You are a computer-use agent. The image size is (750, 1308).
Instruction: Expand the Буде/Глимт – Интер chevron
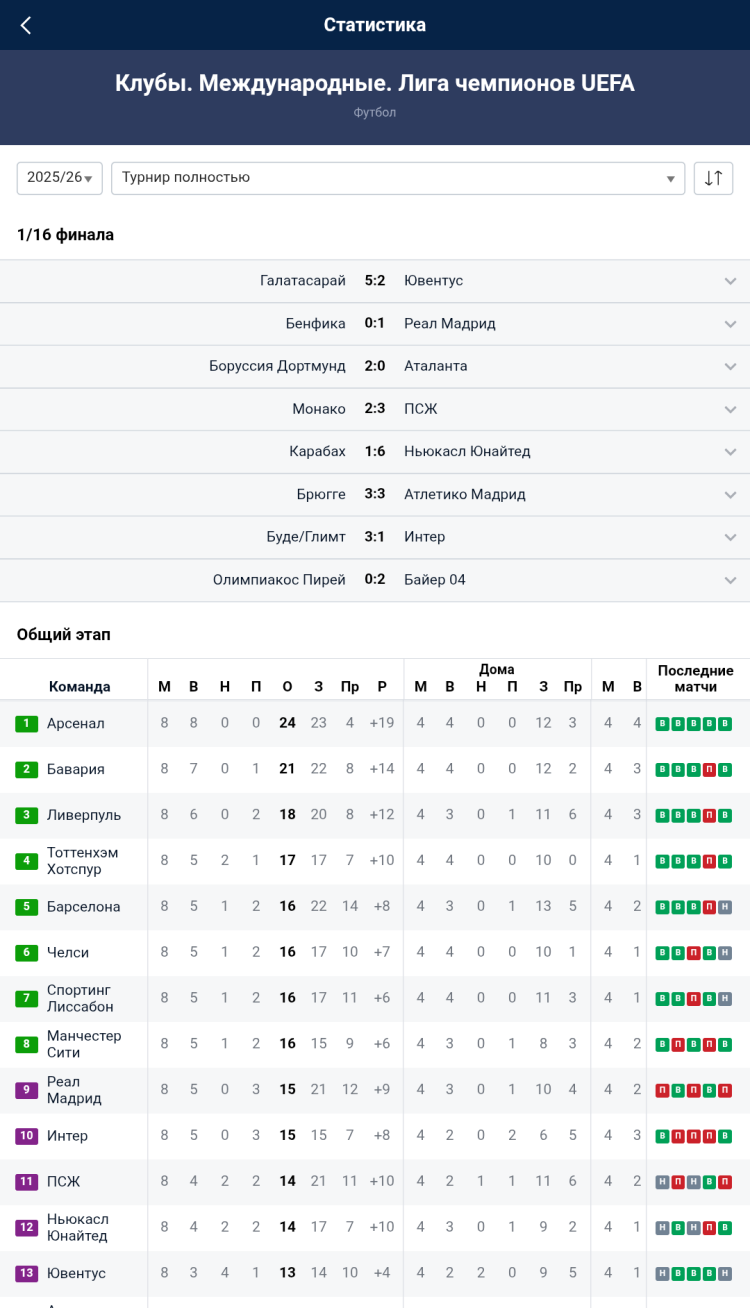click(730, 537)
